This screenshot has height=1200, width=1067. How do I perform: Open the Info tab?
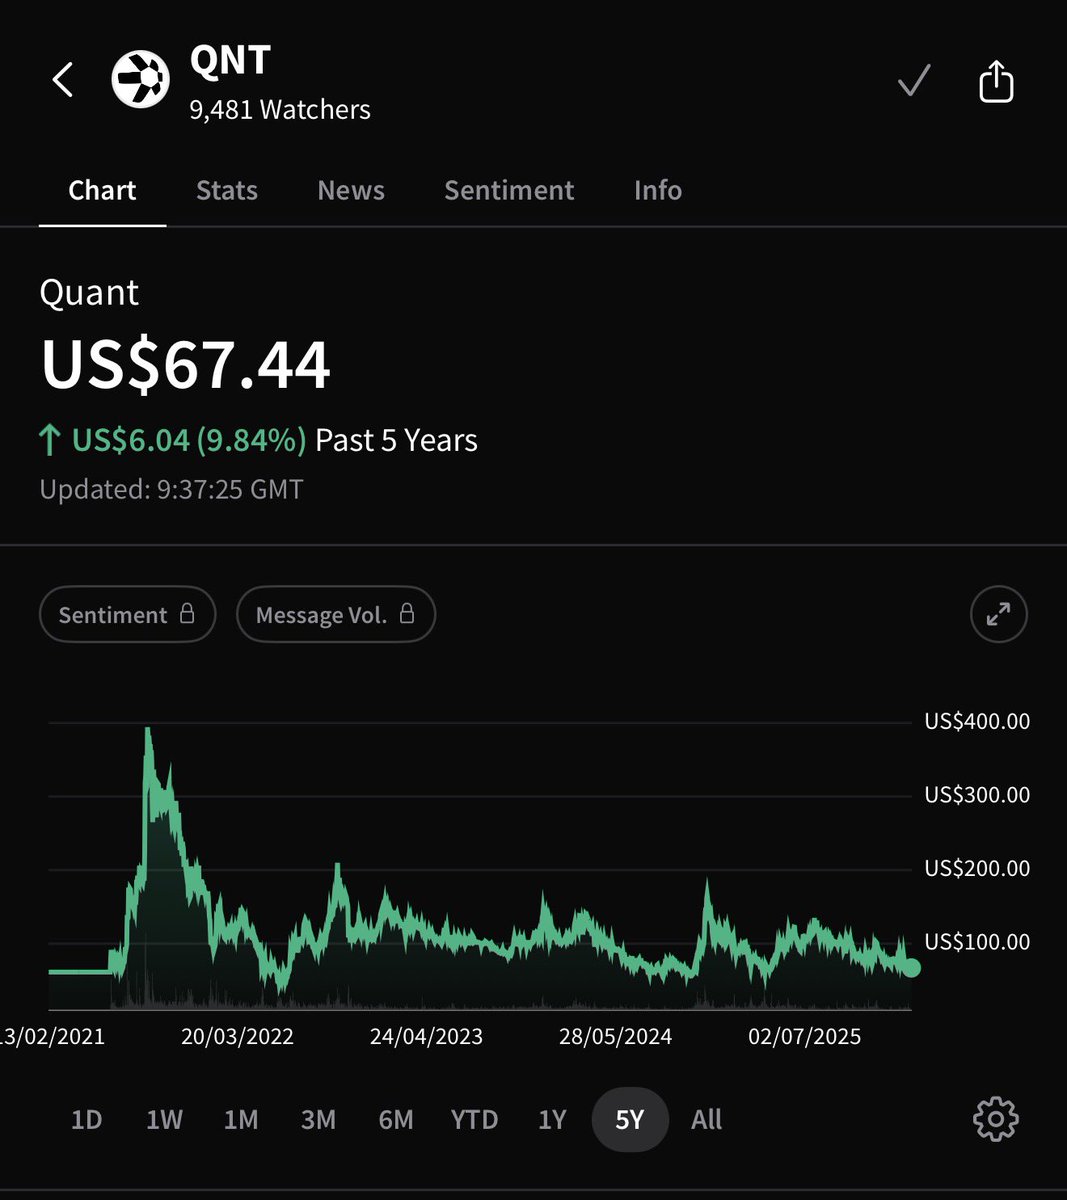tap(658, 190)
